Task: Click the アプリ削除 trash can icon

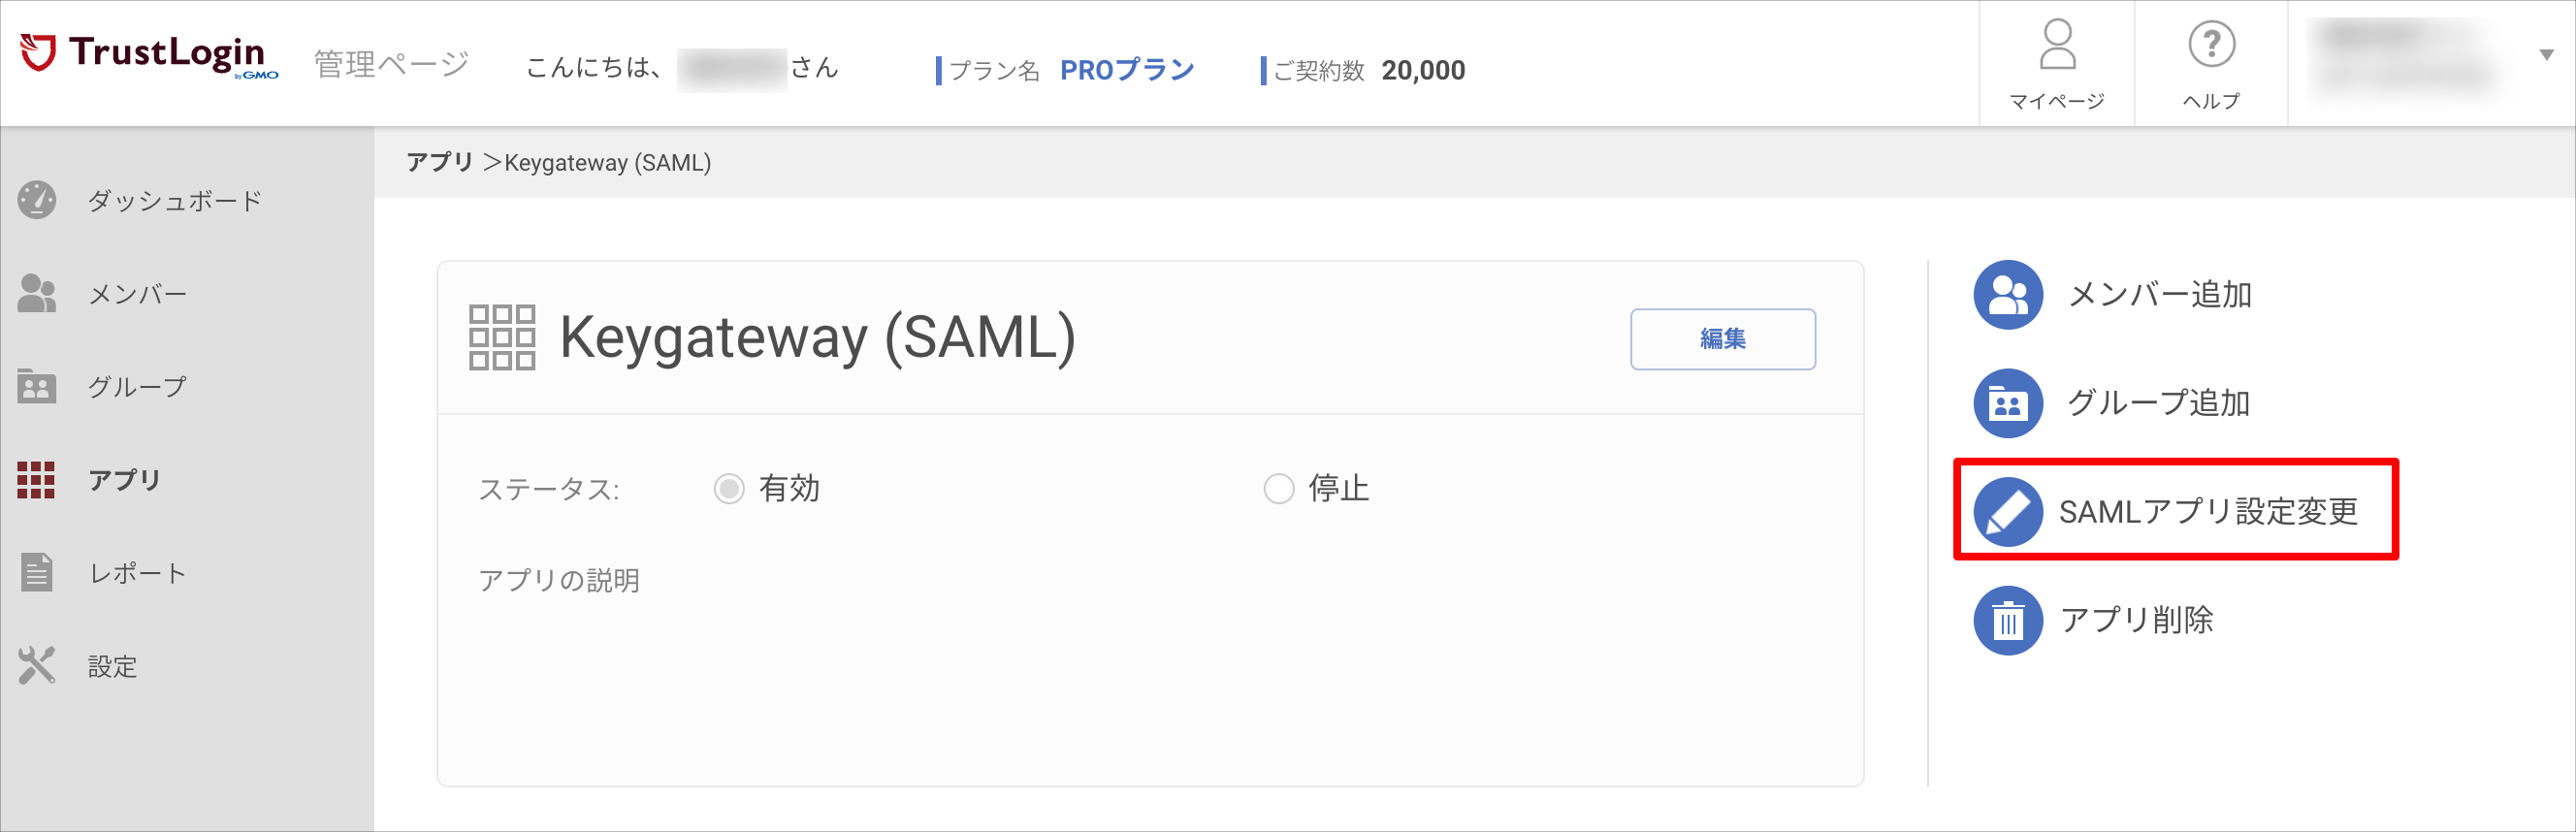Action: click(2008, 621)
